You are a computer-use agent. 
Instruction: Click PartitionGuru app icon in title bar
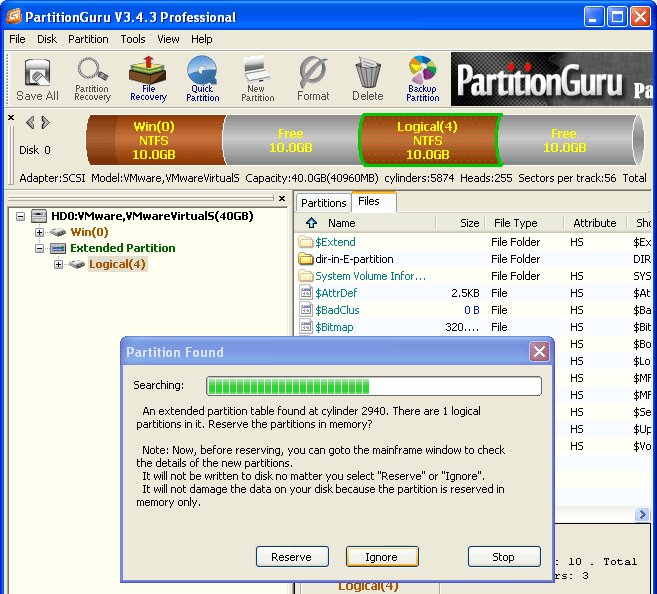pyautogui.click(x=14, y=16)
